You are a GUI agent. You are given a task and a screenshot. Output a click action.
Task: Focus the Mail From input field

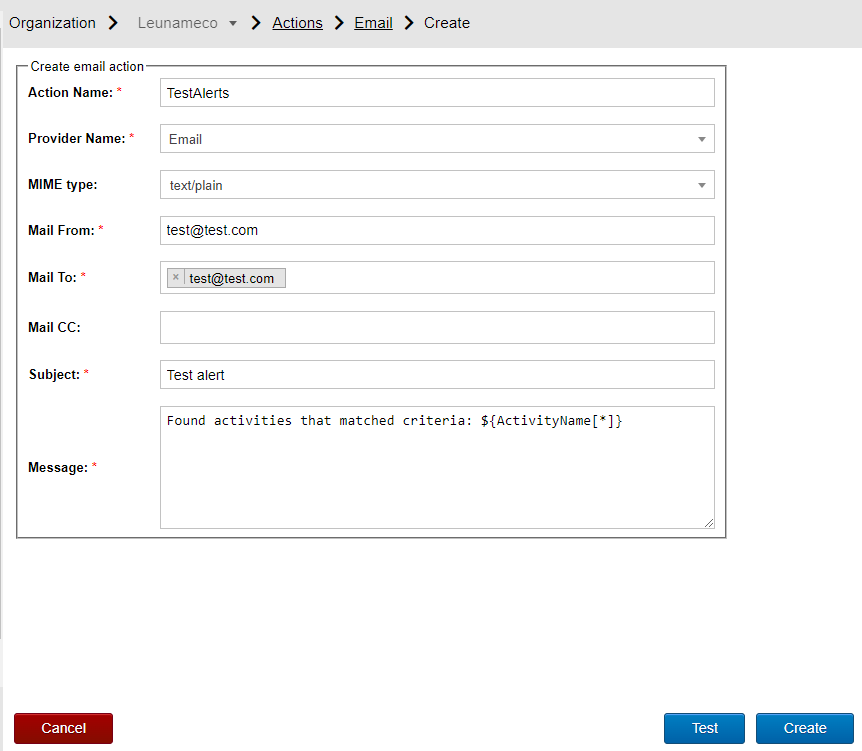(437, 230)
